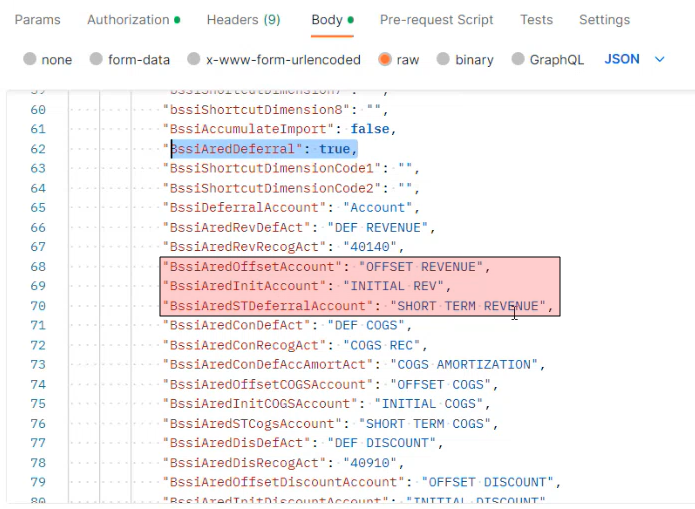Click line number 68 in gutter

[38, 266]
